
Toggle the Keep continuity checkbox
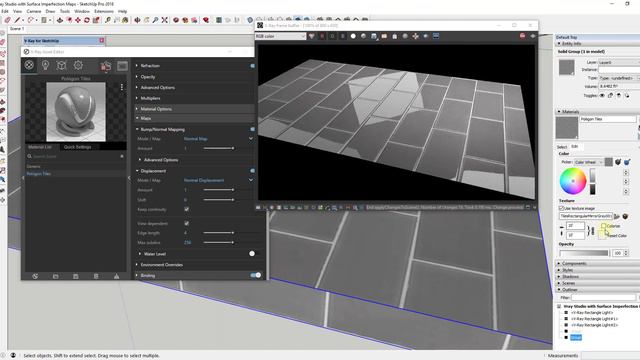tap(187, 209)
